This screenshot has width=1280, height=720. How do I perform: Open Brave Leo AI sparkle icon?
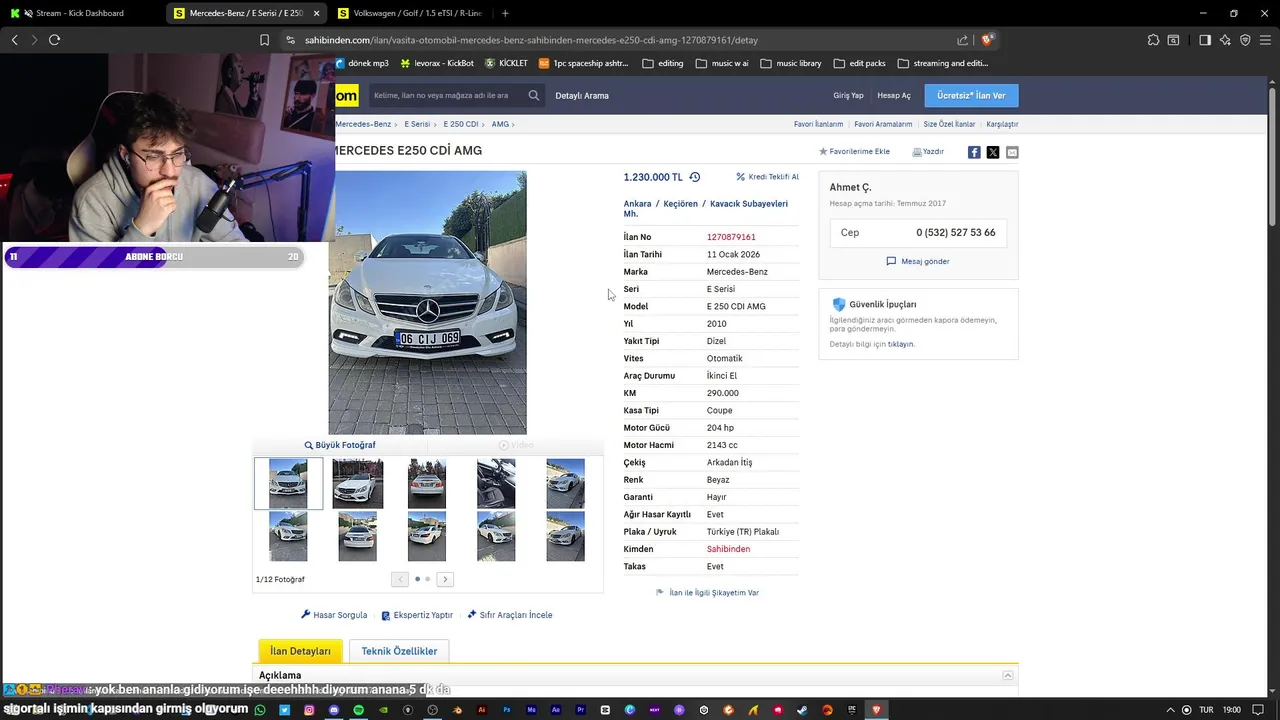1226,40
